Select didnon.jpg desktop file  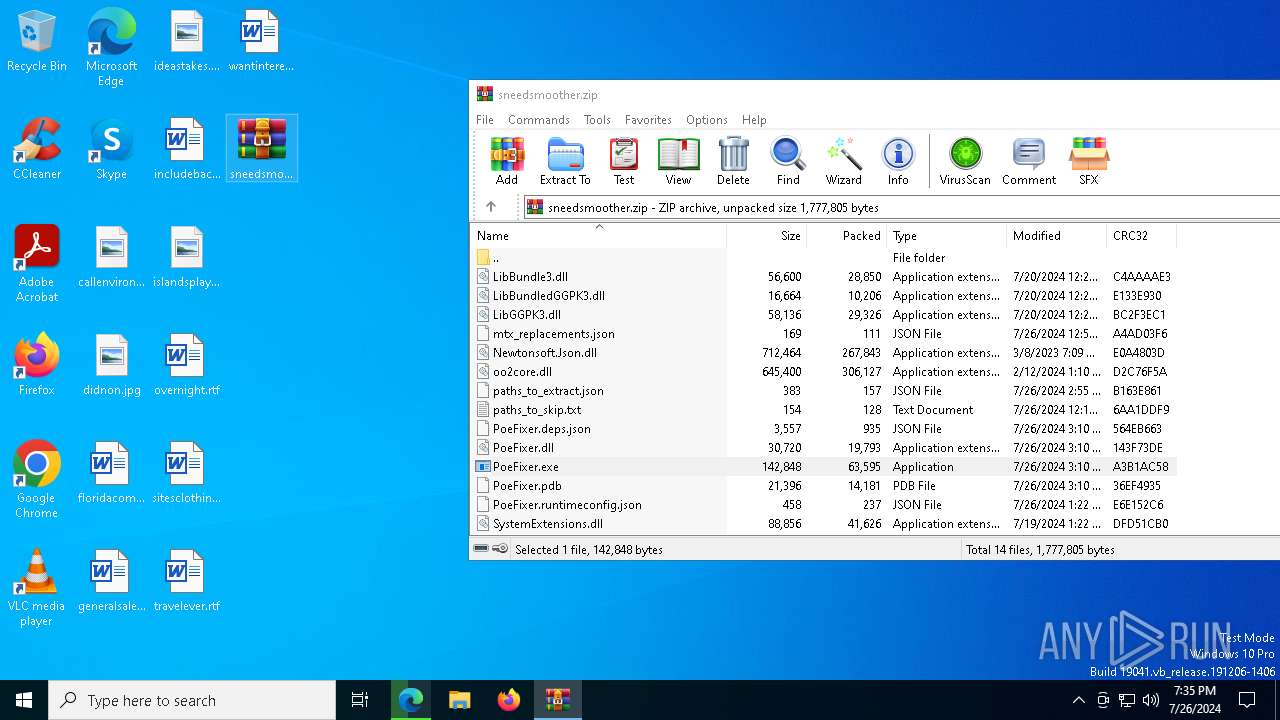(x=111, y=366)
